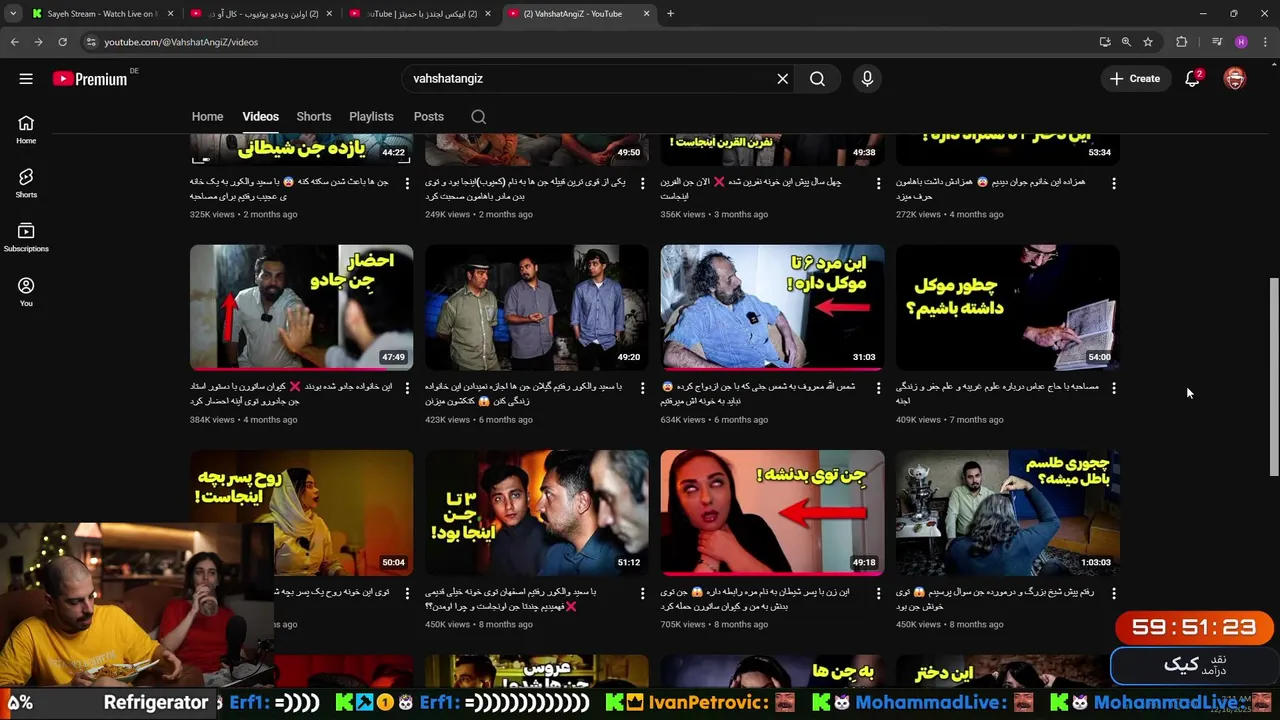Play the 51:12 duration video thumbnail
Viewport: 1280px width, 720px height.
coord(537,512)
